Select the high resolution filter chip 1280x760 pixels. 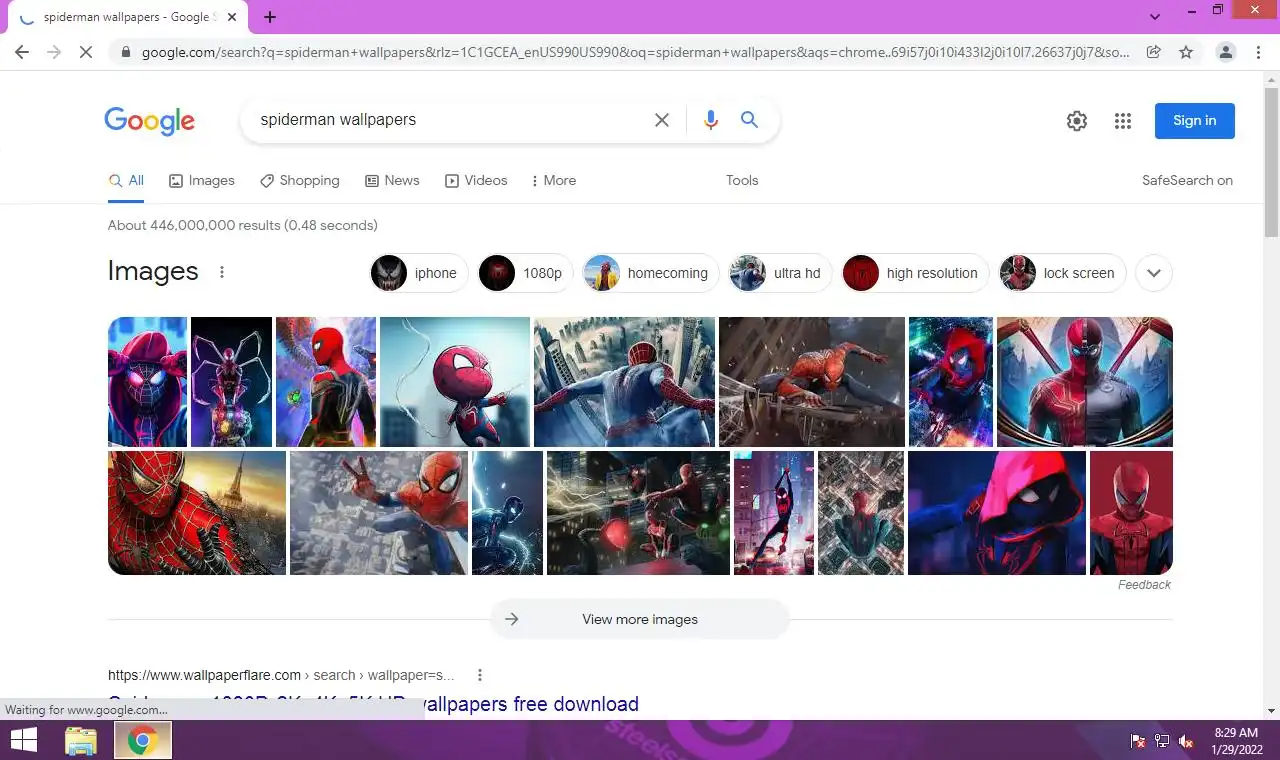pyautogui.click(x=915, y=273)
